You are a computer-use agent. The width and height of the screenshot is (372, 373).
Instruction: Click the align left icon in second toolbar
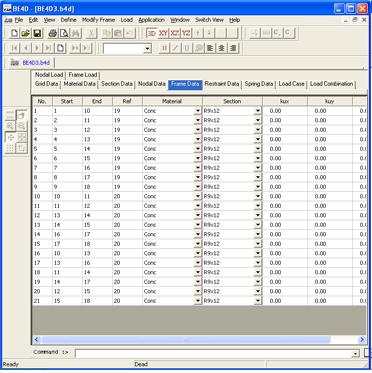coord(210,48)
